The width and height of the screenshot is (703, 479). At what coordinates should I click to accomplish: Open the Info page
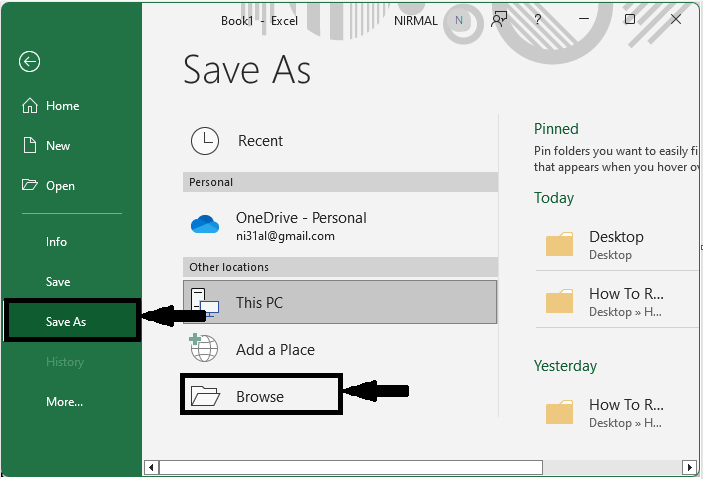coord(56,242)
